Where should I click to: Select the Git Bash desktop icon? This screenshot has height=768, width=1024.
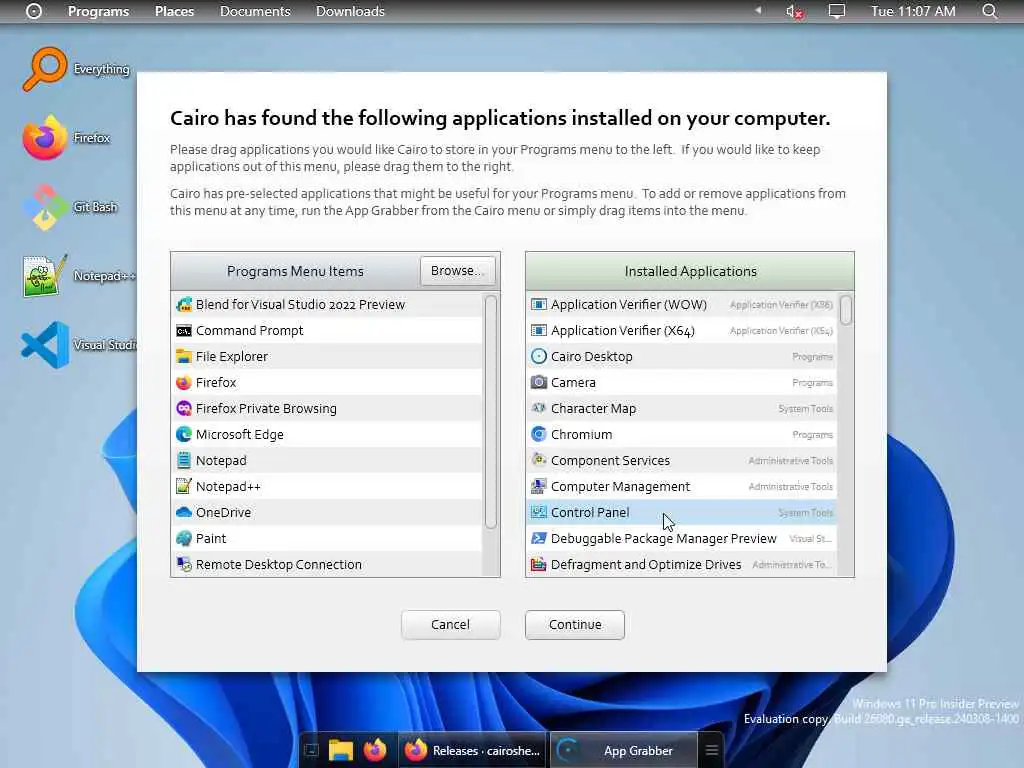coord(44,207)
